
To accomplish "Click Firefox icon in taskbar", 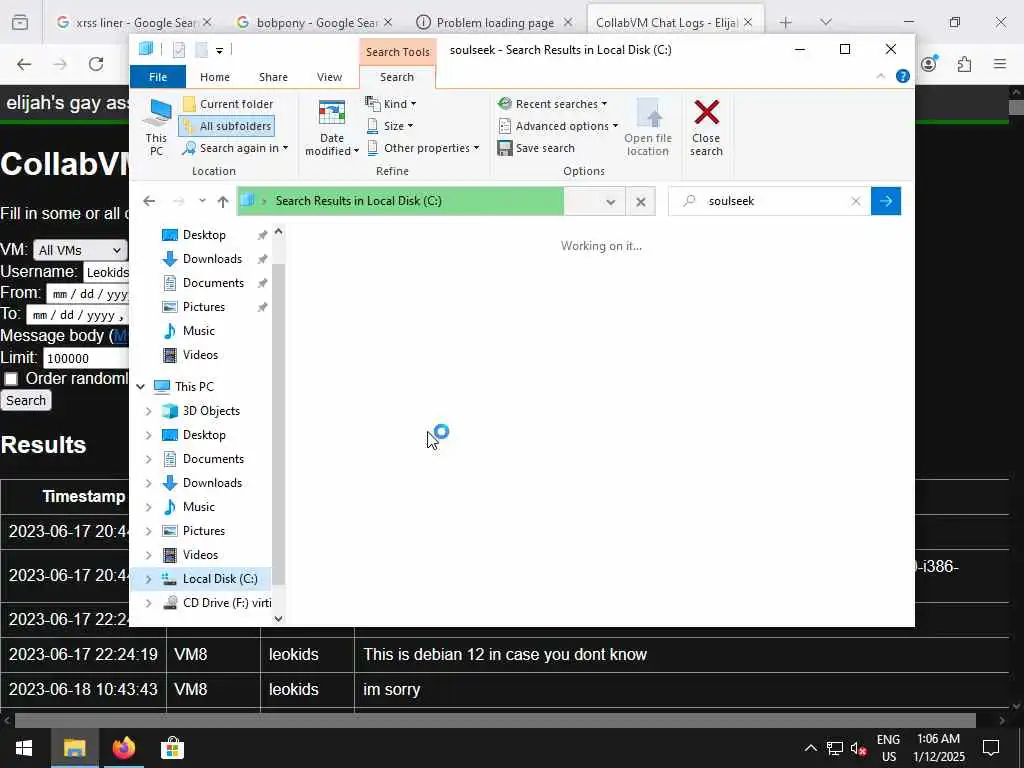I will pos(123,748).
